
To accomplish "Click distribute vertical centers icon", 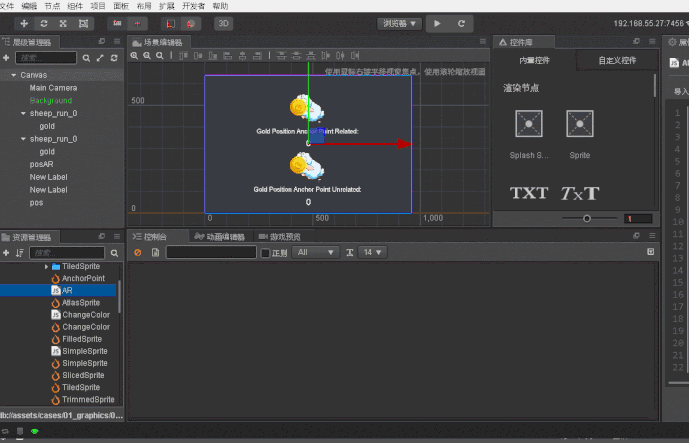I will (x=296, y=56).
